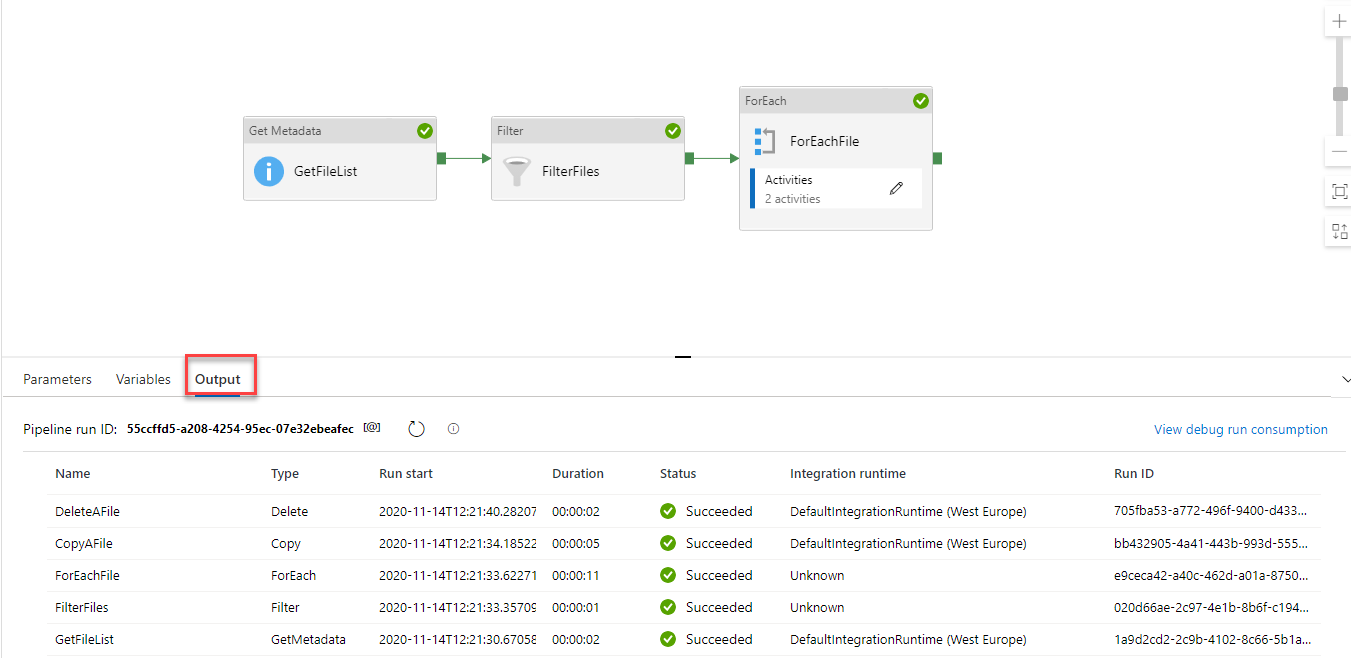Click the green success check on ForEach

pyautogui.click(x=920, y=101)
